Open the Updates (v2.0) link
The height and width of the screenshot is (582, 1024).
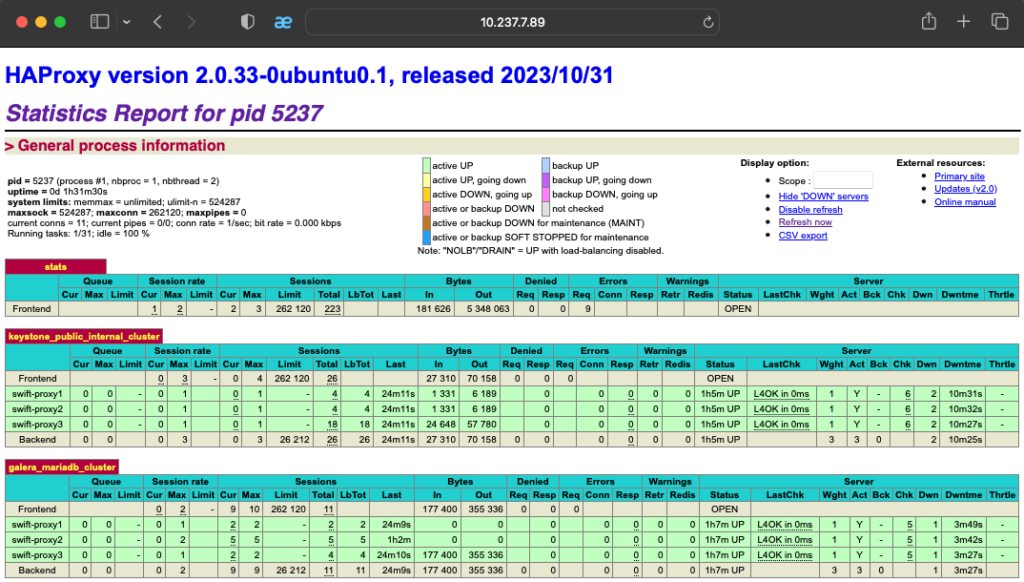coord(965,189)
